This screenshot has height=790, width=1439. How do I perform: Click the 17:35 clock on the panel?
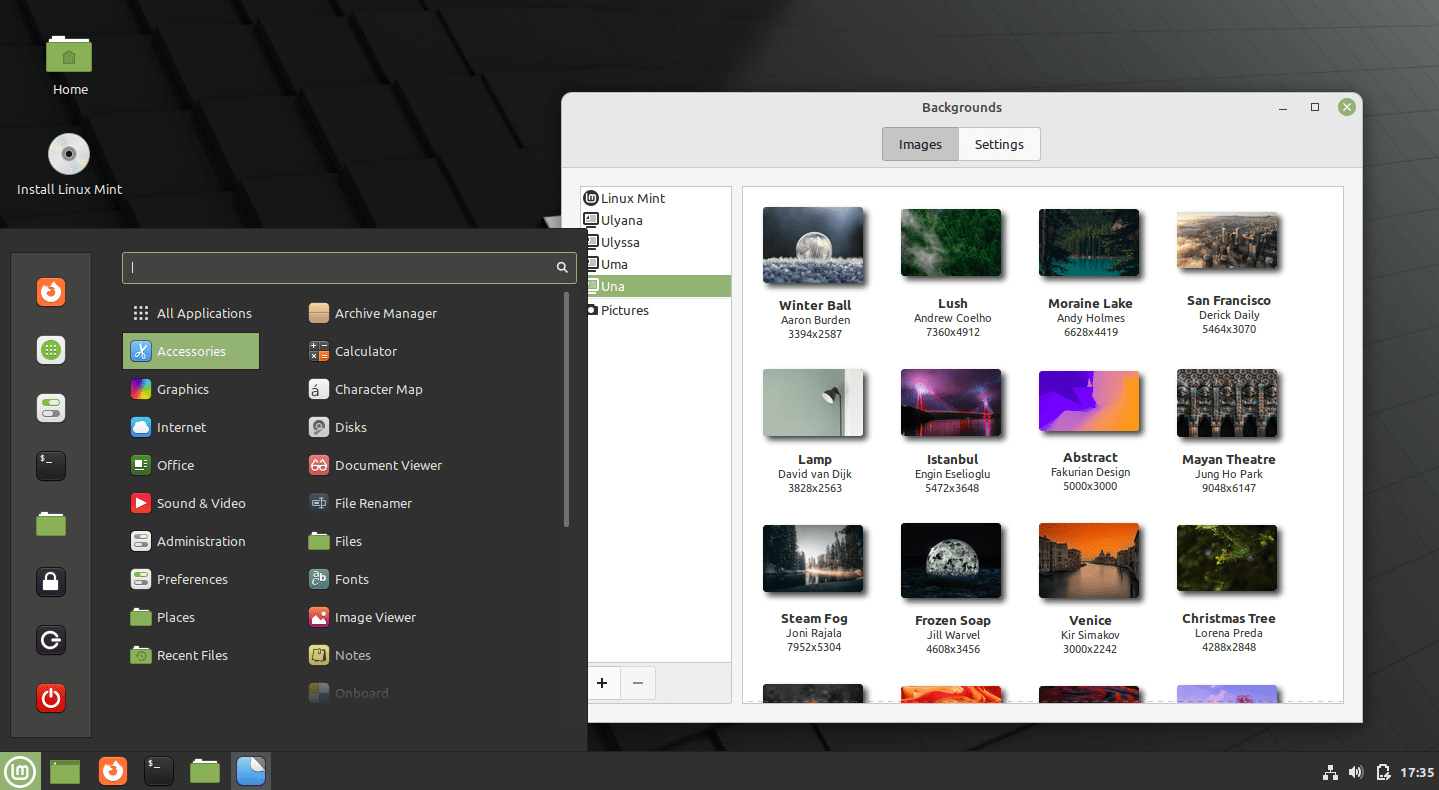pos(1417,772)
